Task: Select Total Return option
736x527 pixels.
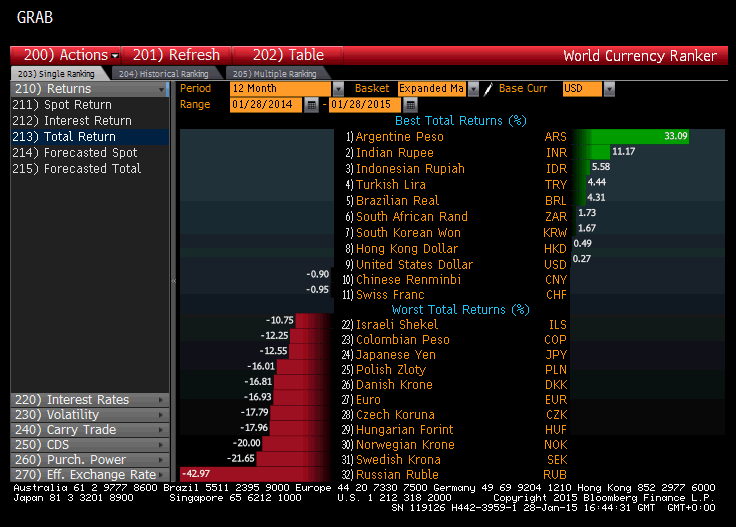Action: [x=89, y=137]
